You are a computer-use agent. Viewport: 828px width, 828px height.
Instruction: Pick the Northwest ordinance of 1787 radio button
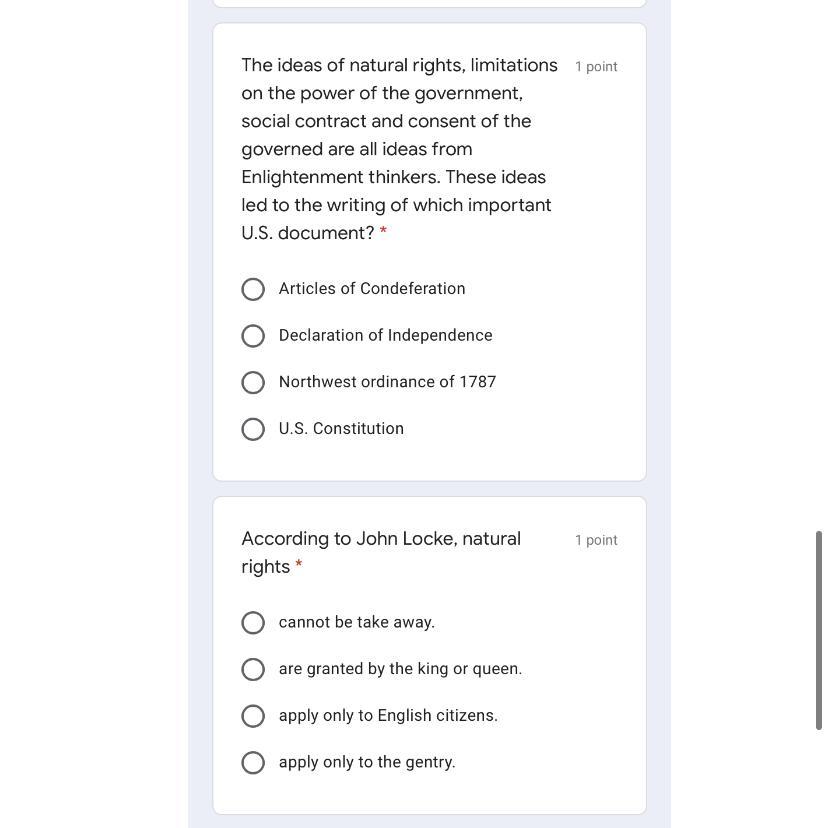coord(253,383)
